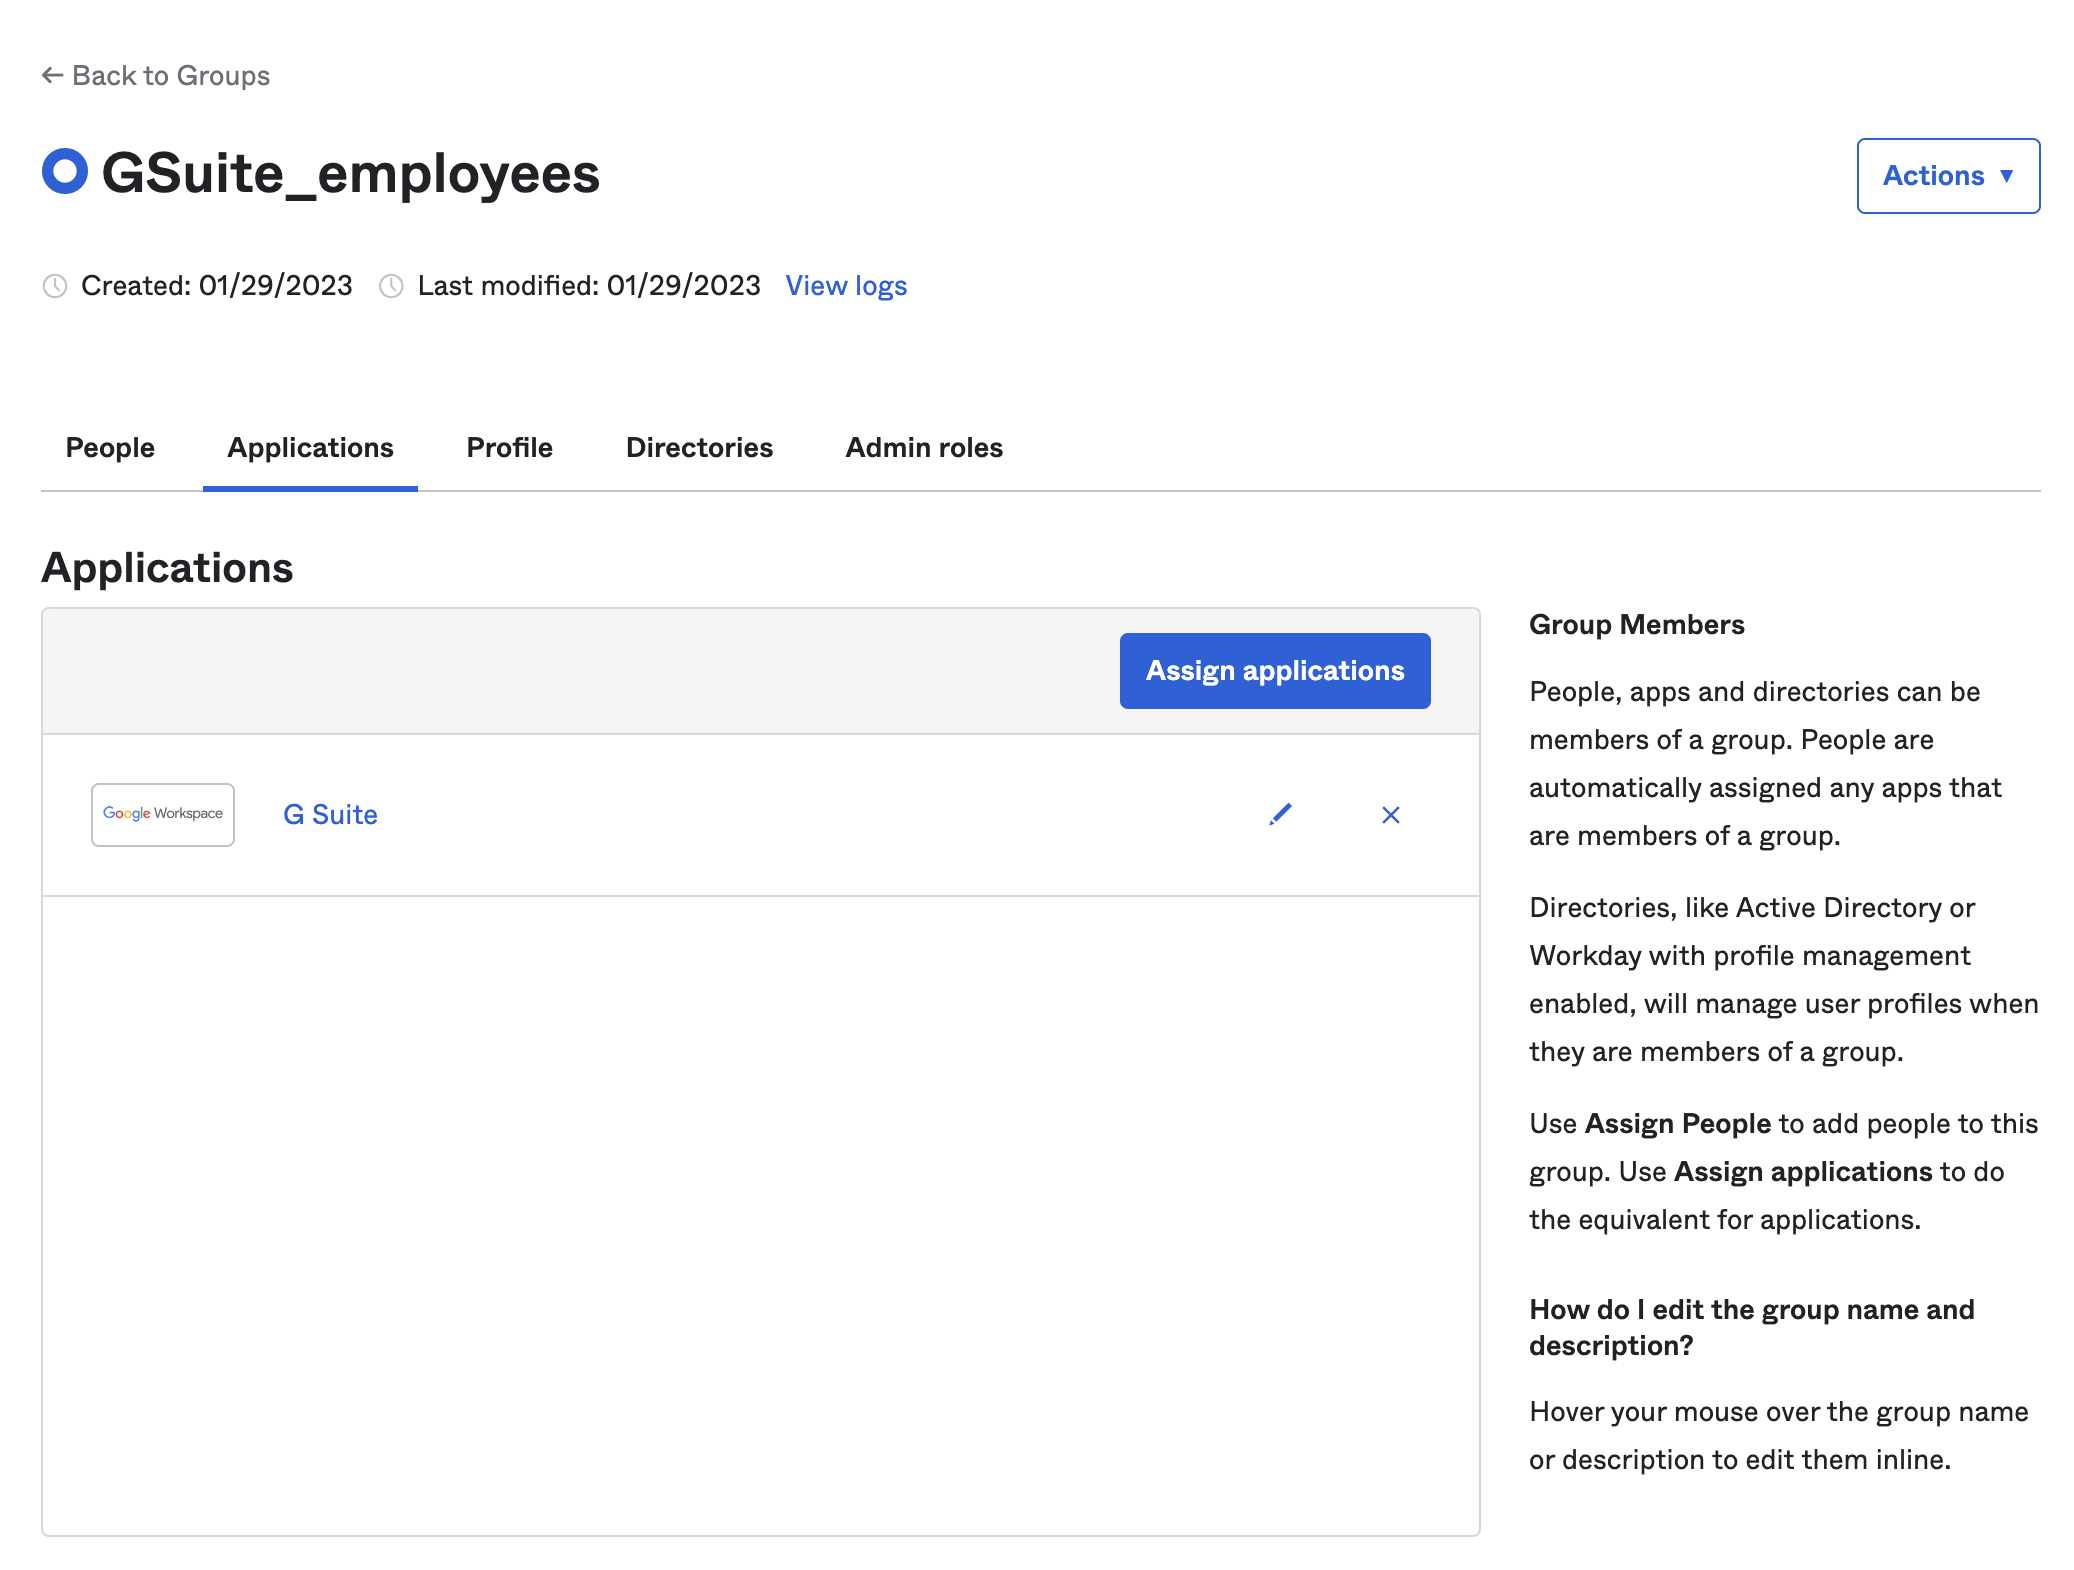Screen dimensions: 2074x1570
Task: Click the group name GSuite_employees to edit inline
Action: (352, 172)
